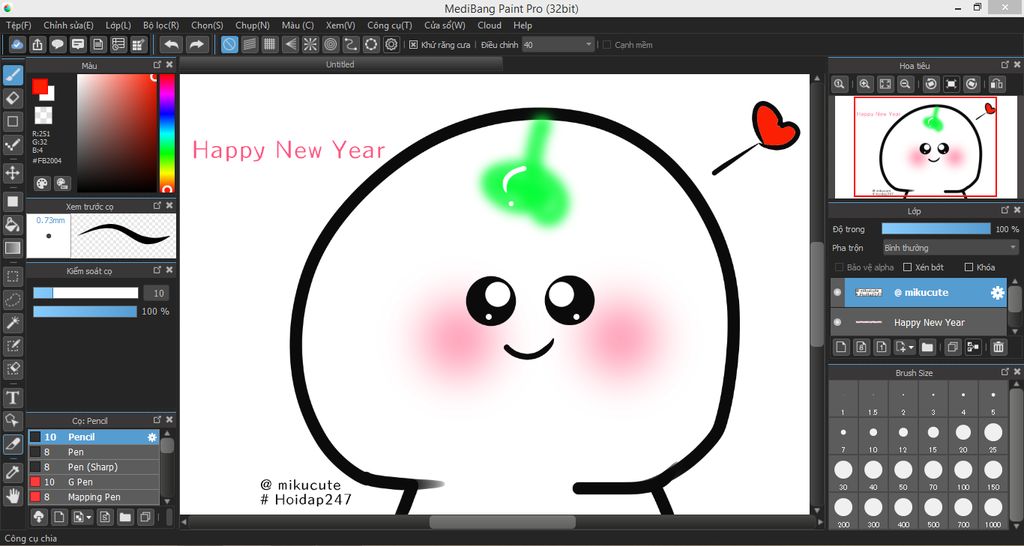
Task: Hide the Happy New Year layer
Action: (837, 323)
